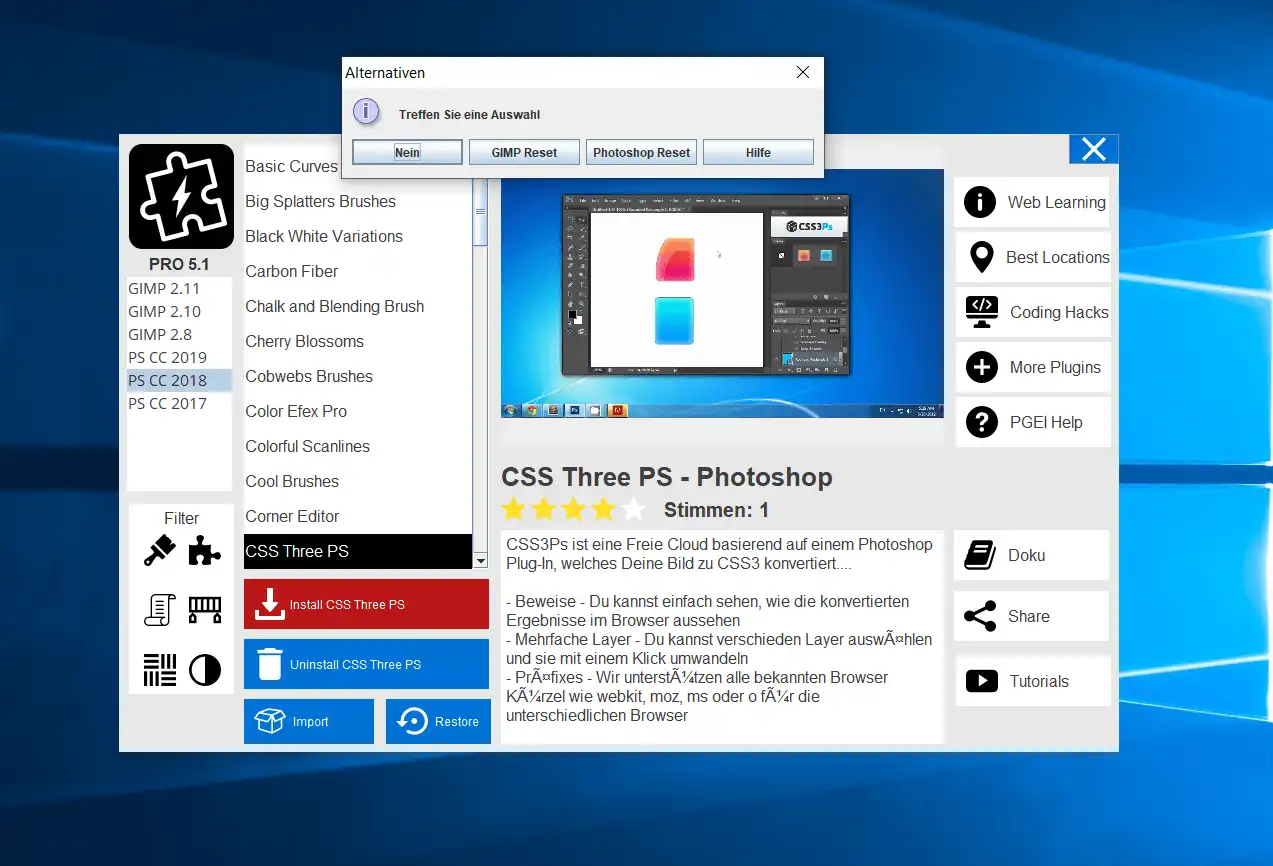Select GIMP 2.11 version

(179, 288)
